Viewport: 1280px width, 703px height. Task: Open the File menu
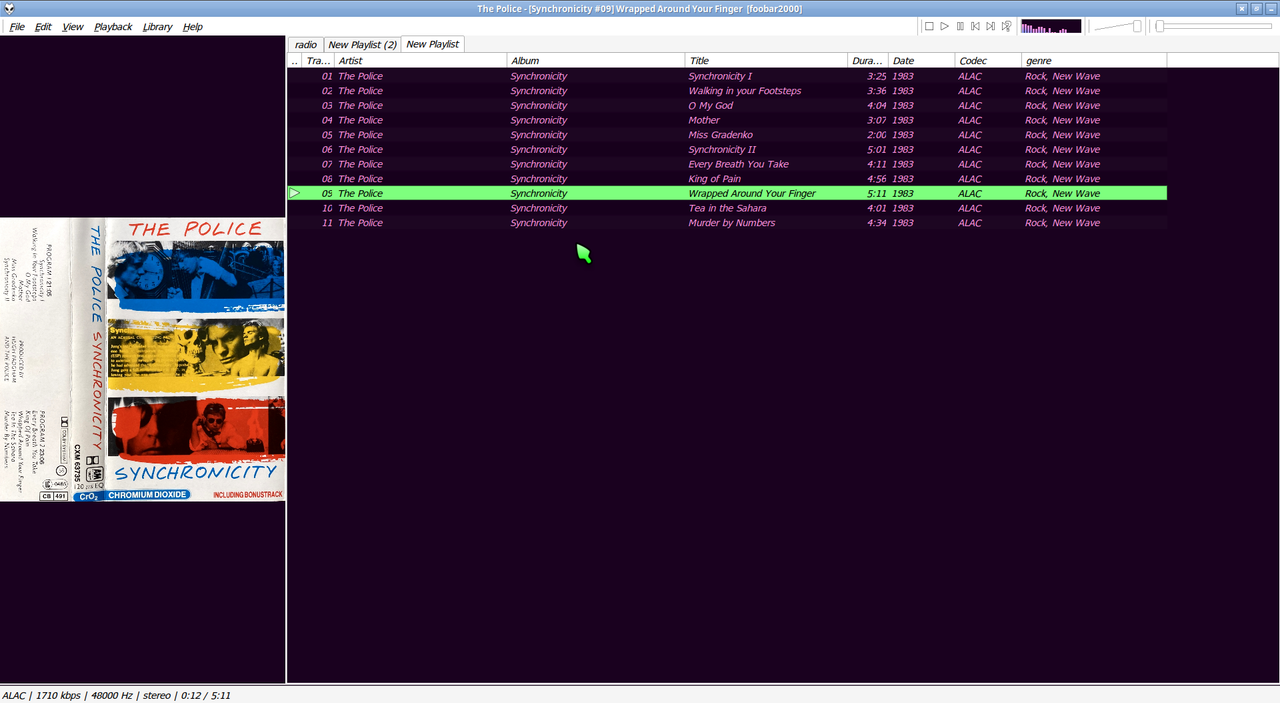point(17,27)
